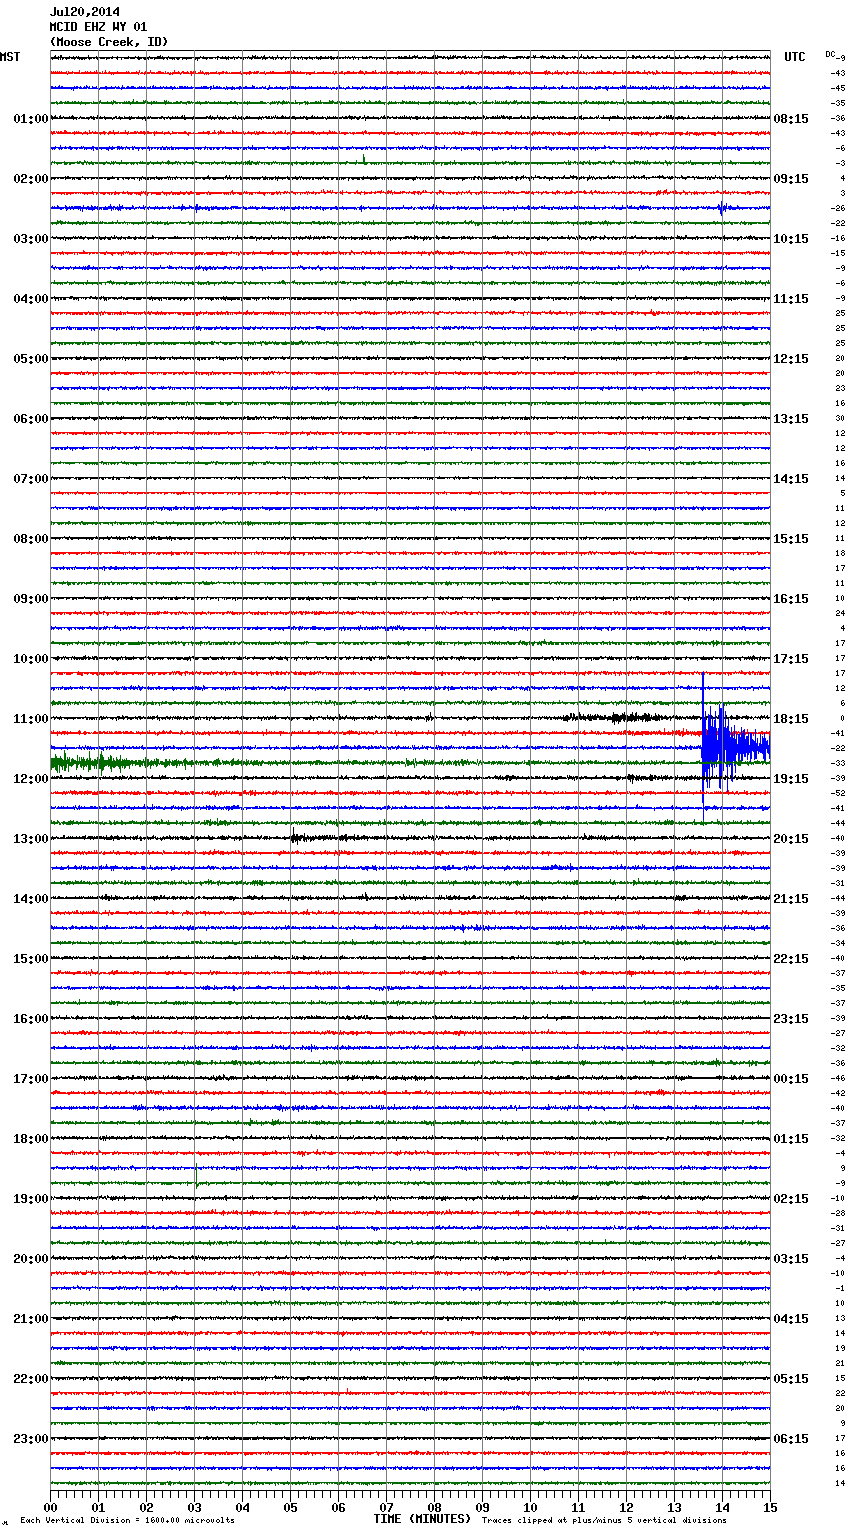The height and width of the screenshot is (1534, 850).
Task: Select the "19:00" MST row label
Action: tap(31, 1199)
